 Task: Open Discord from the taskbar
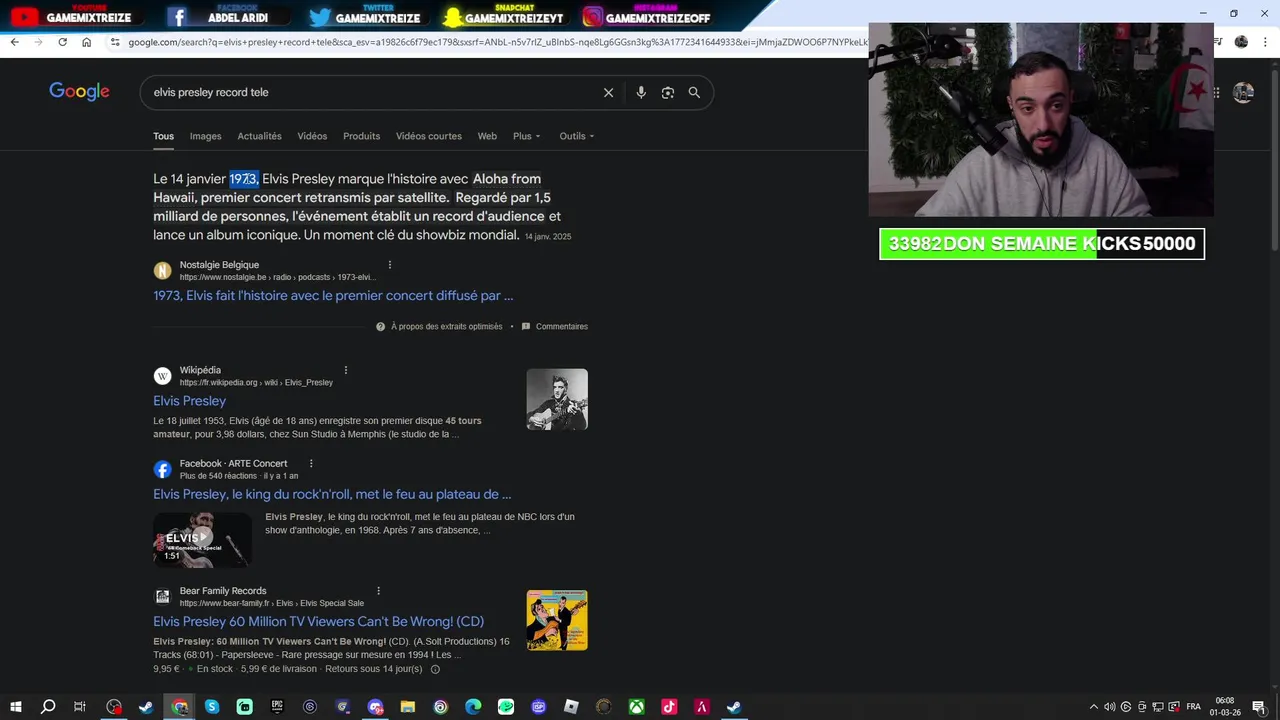[375, 707]
